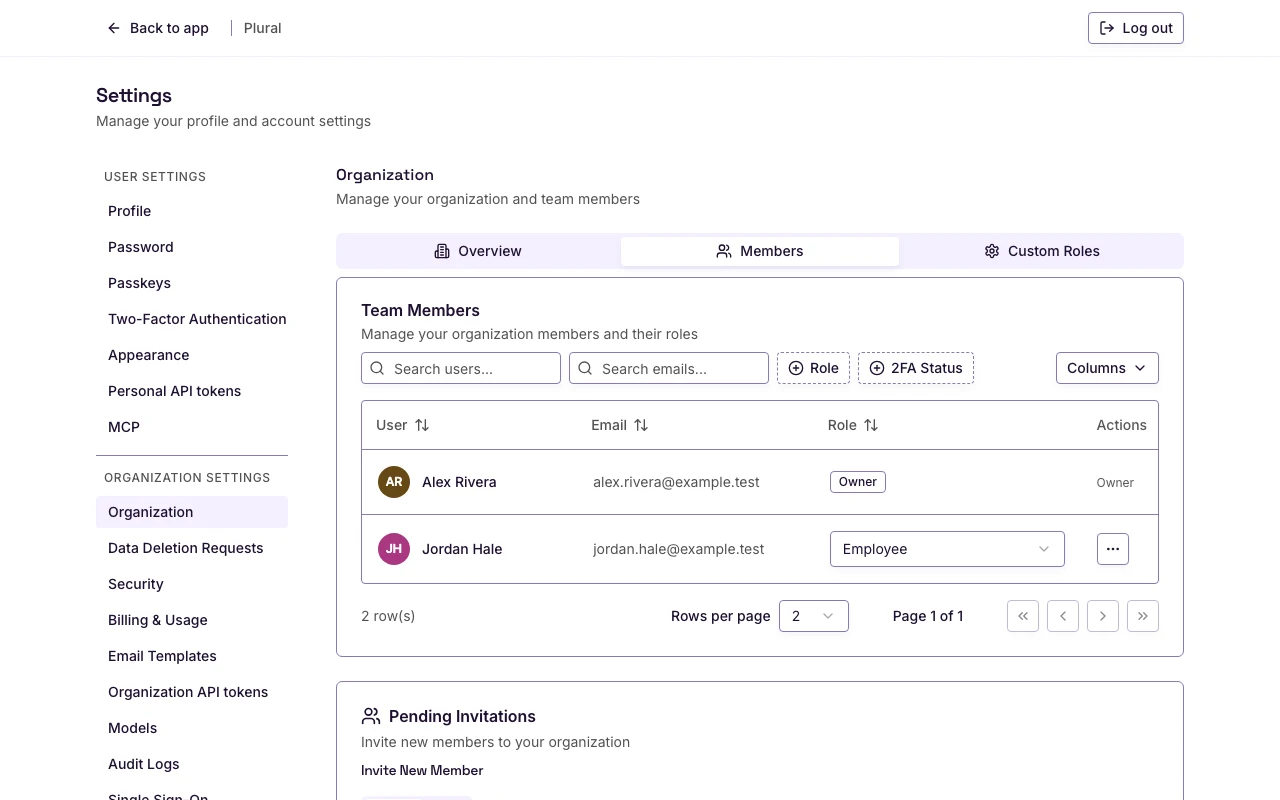Click Jordan Hale's JH avatar
The height and width of the screenshot is (800, 1280).
click(394, 549)
